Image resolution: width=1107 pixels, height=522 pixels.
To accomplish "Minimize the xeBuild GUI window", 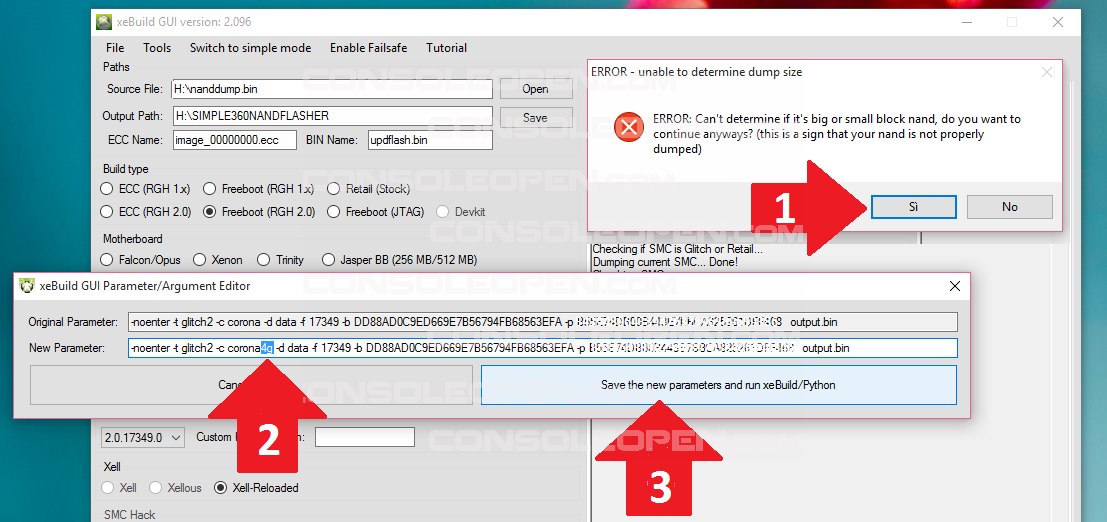I will [967, 22].
